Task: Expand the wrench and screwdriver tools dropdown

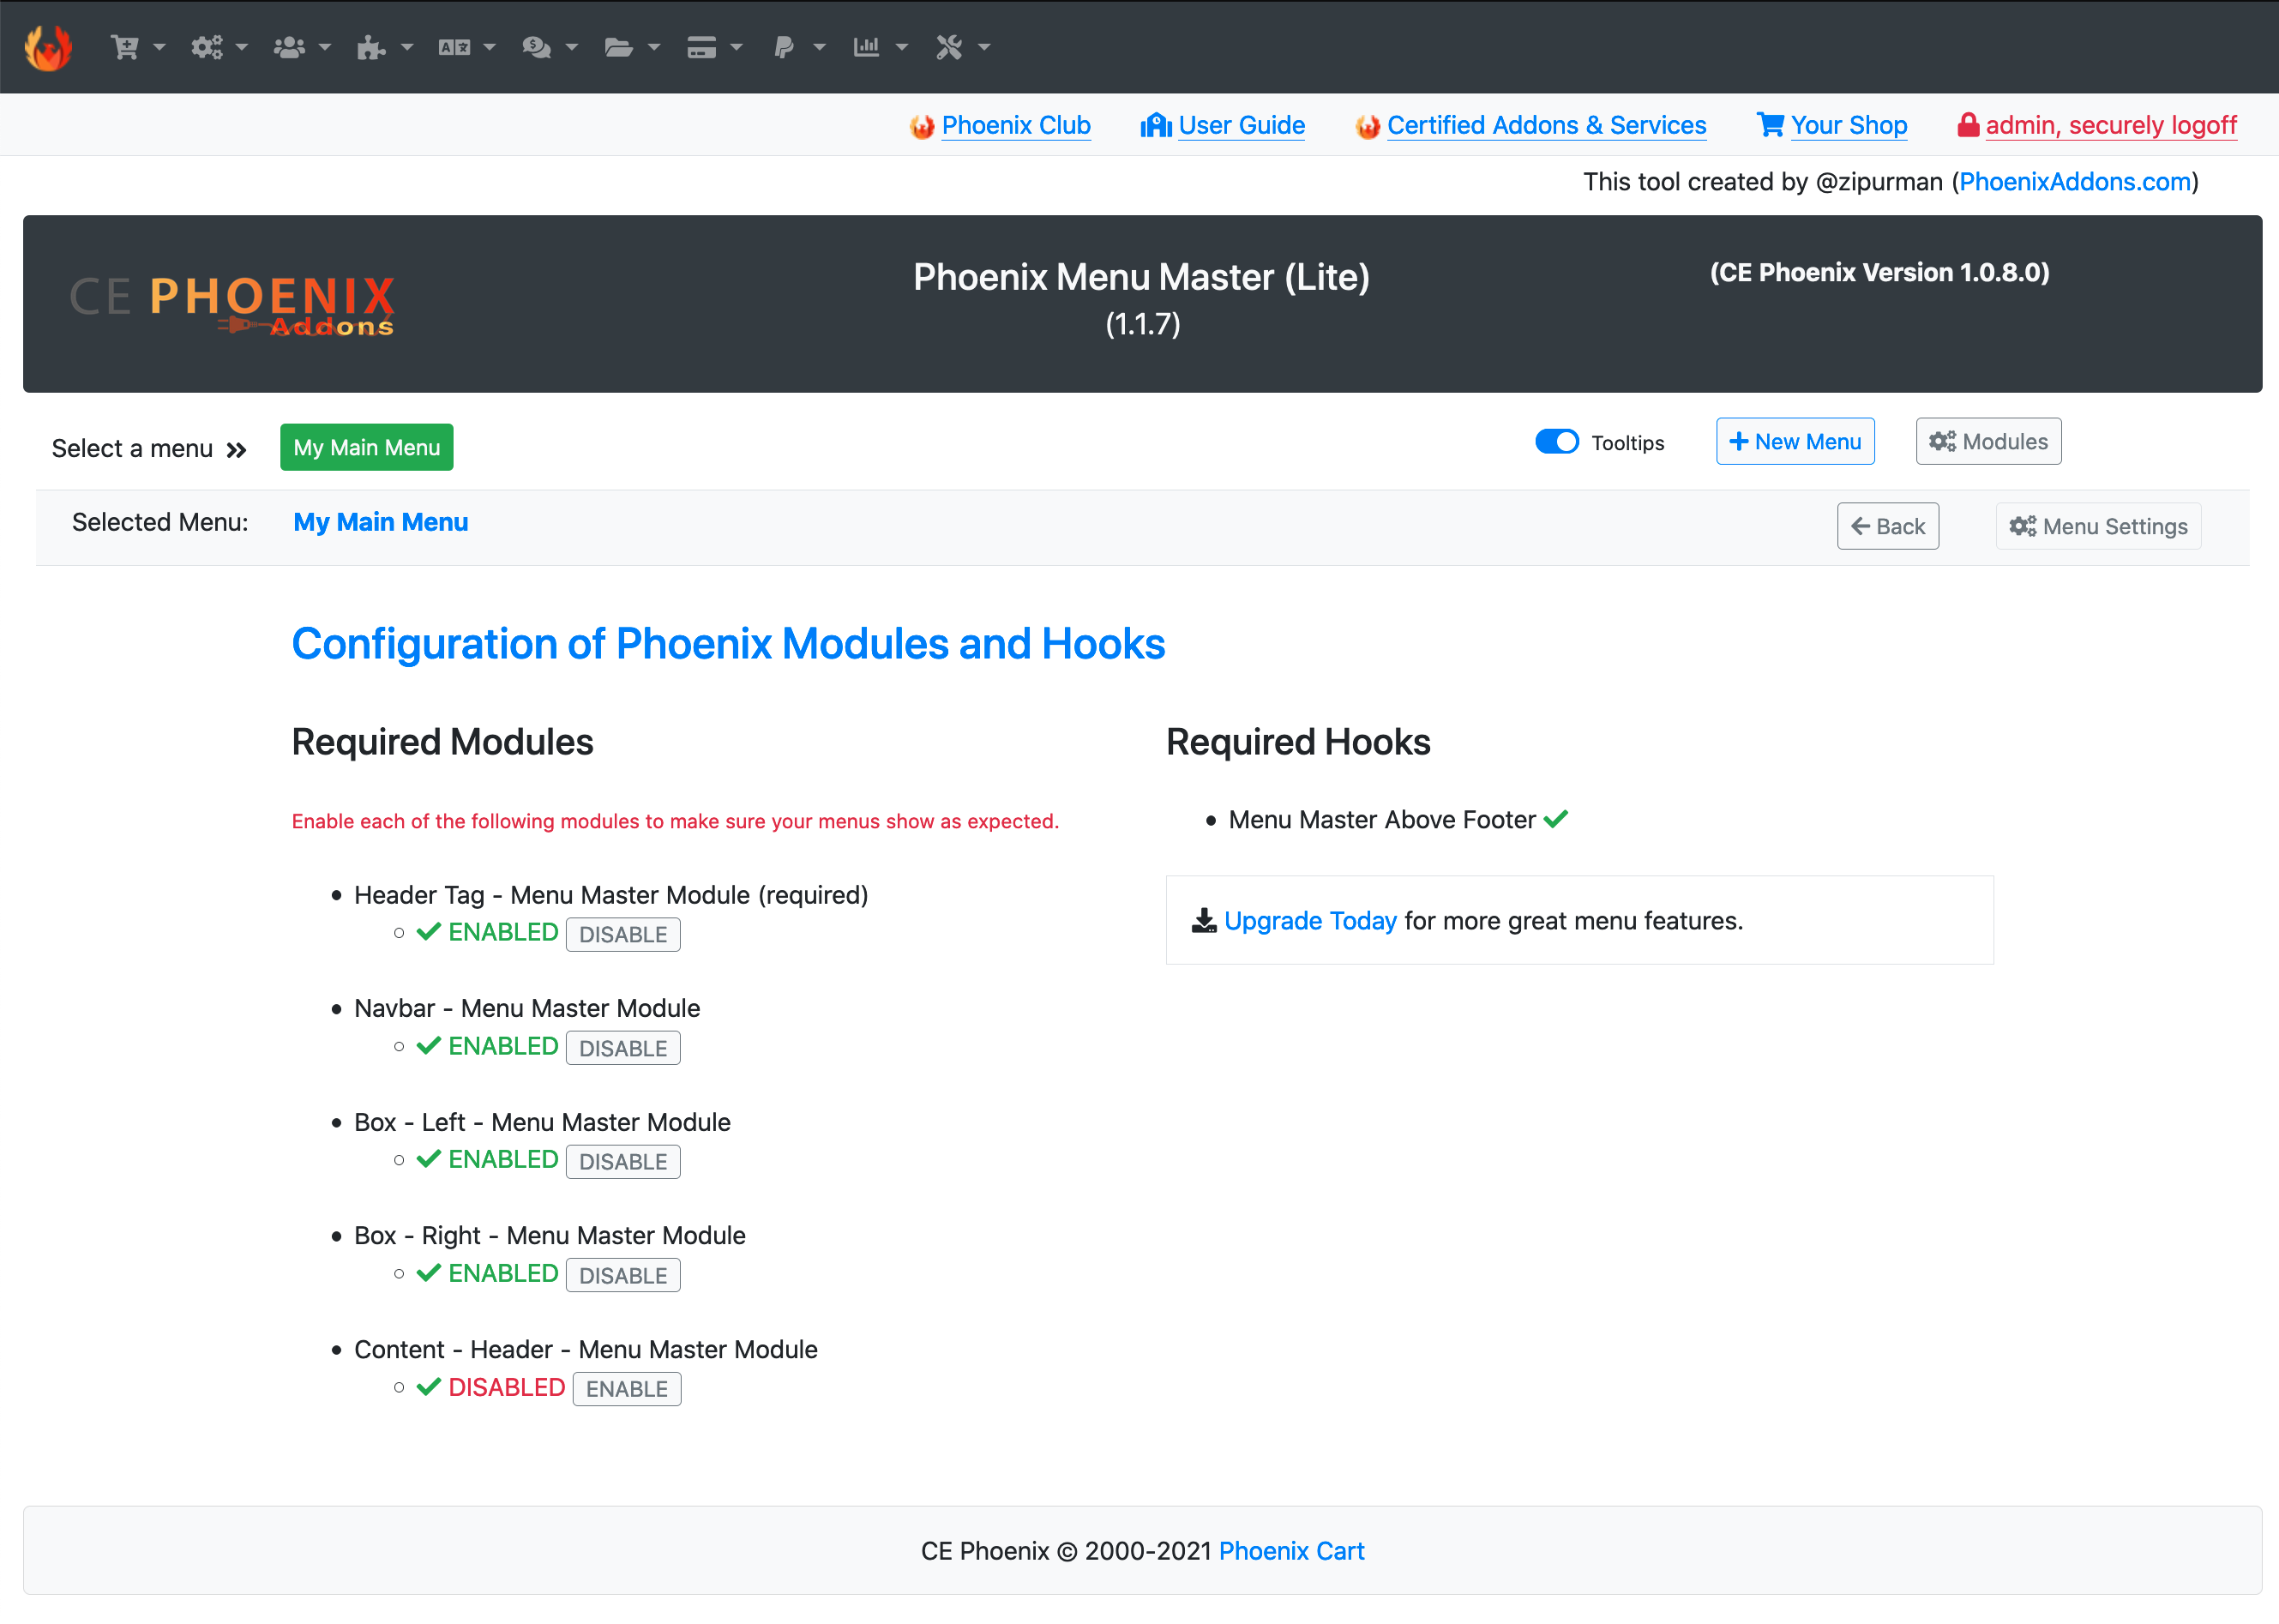Action: tap(963, 47)
